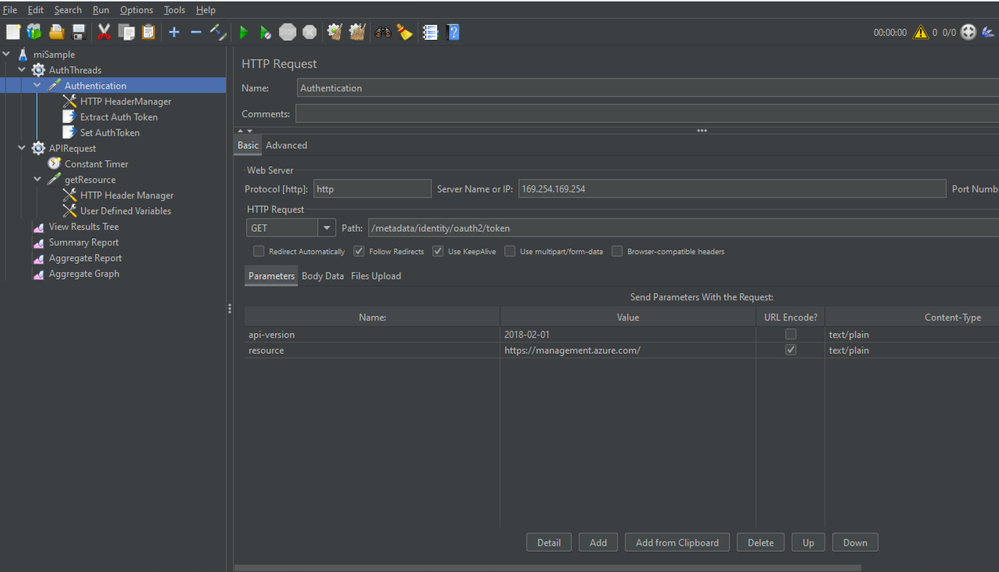The width and height of the screenshot is (999, 572).
Task: Switch to the Files Upload tab
Action: coord(376,276)
